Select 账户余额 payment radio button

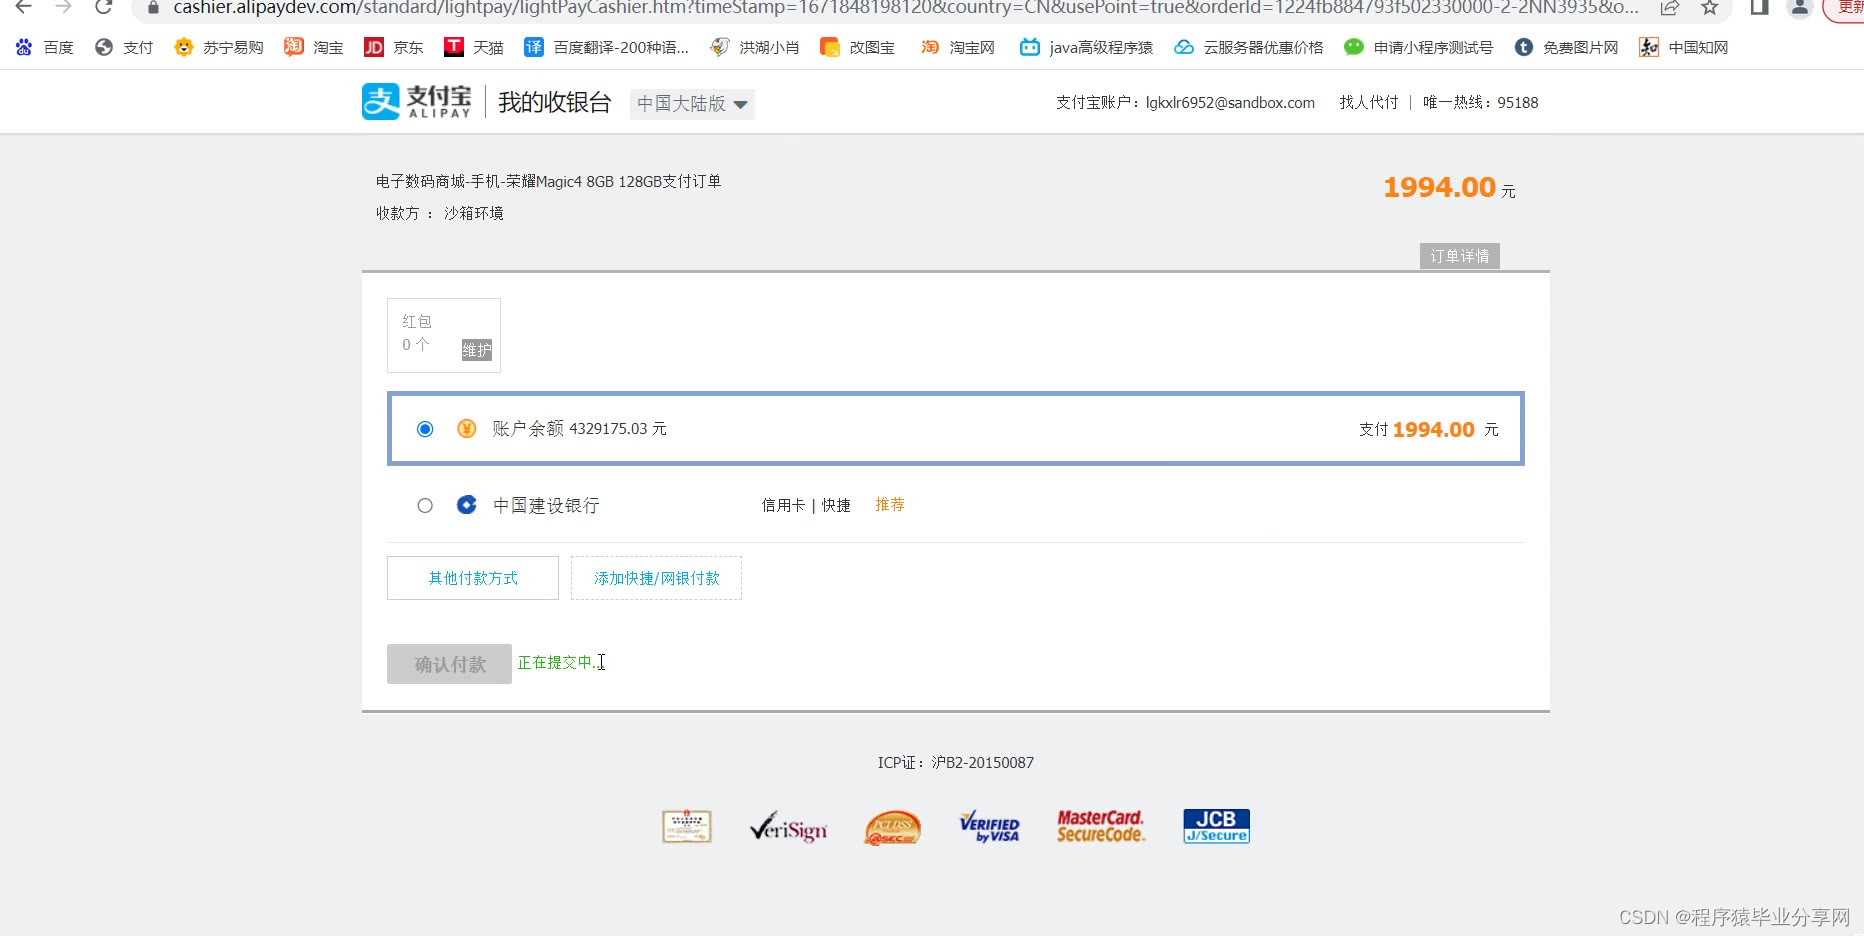425,429
